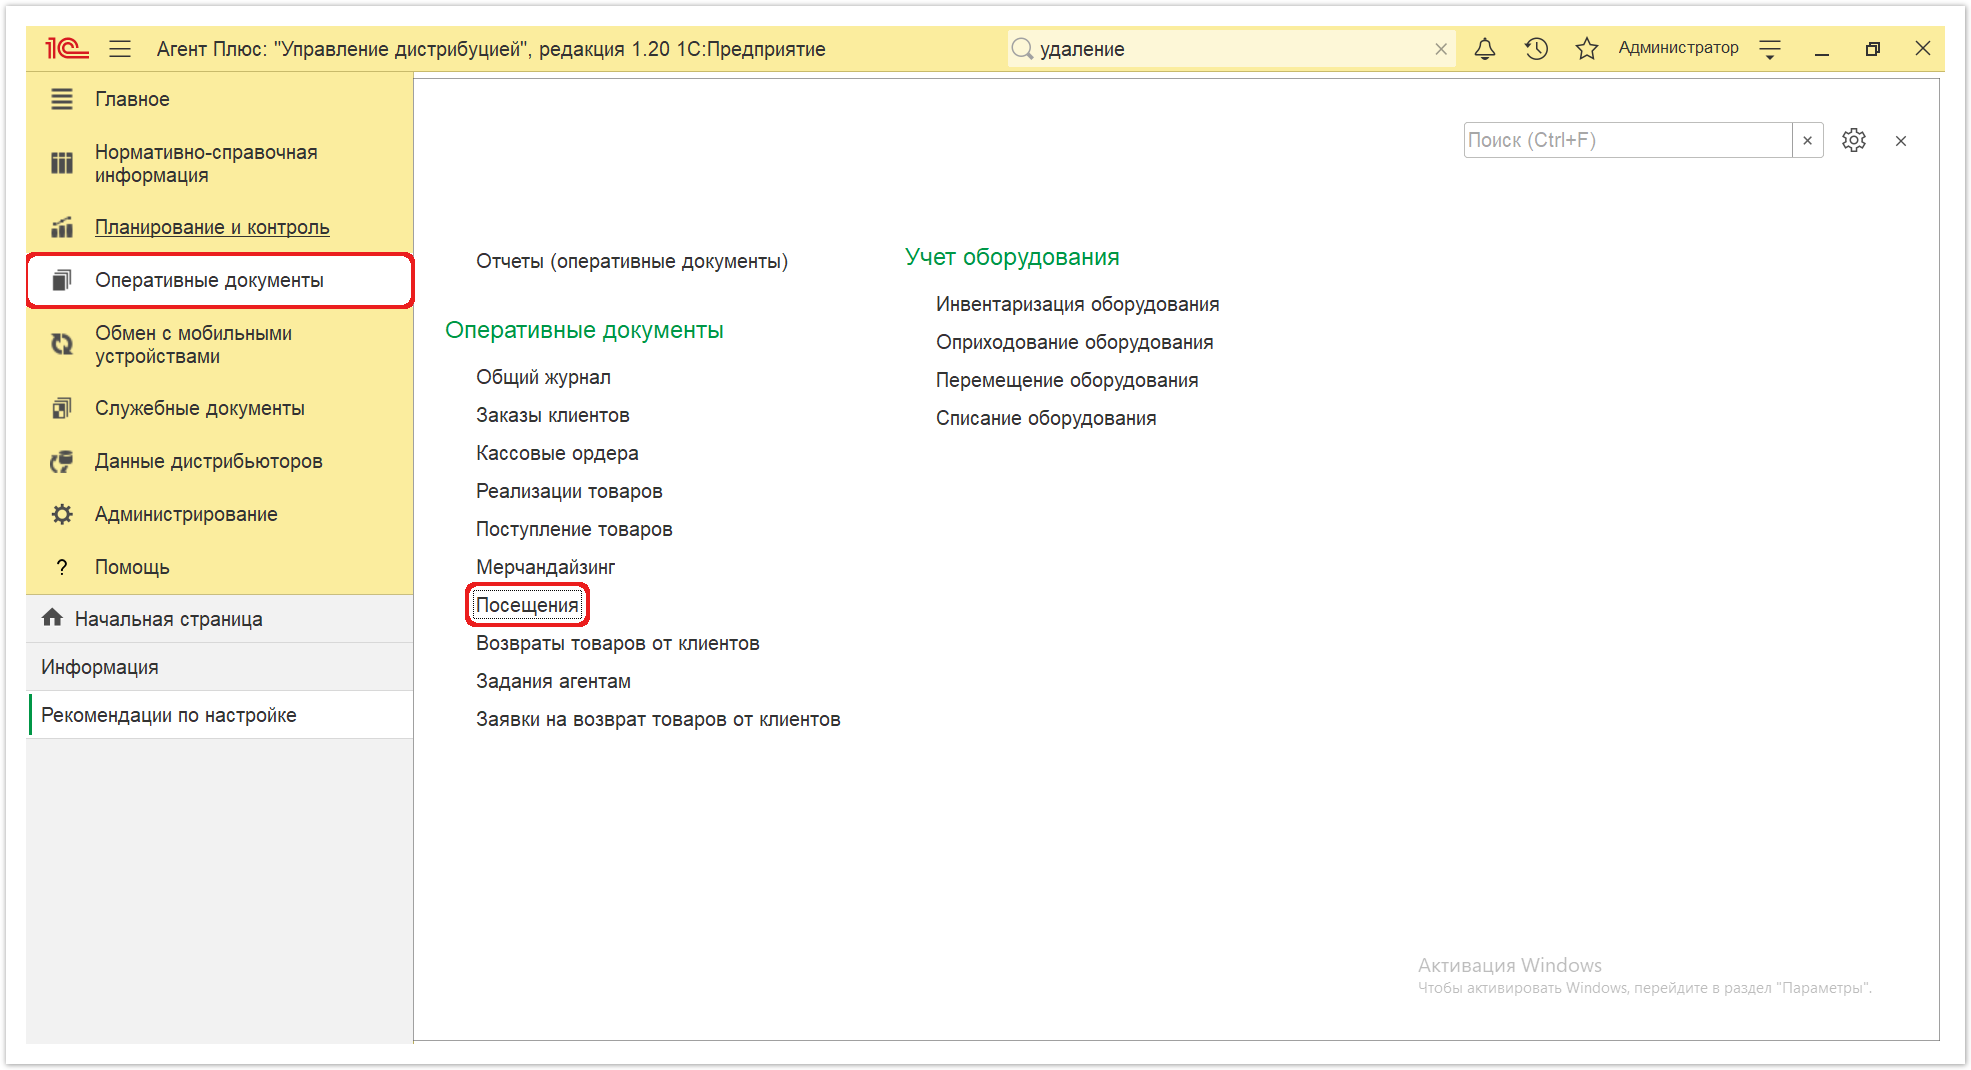
Task: Clear the 'удаление' search text
Action: [x=1441, y=49]
